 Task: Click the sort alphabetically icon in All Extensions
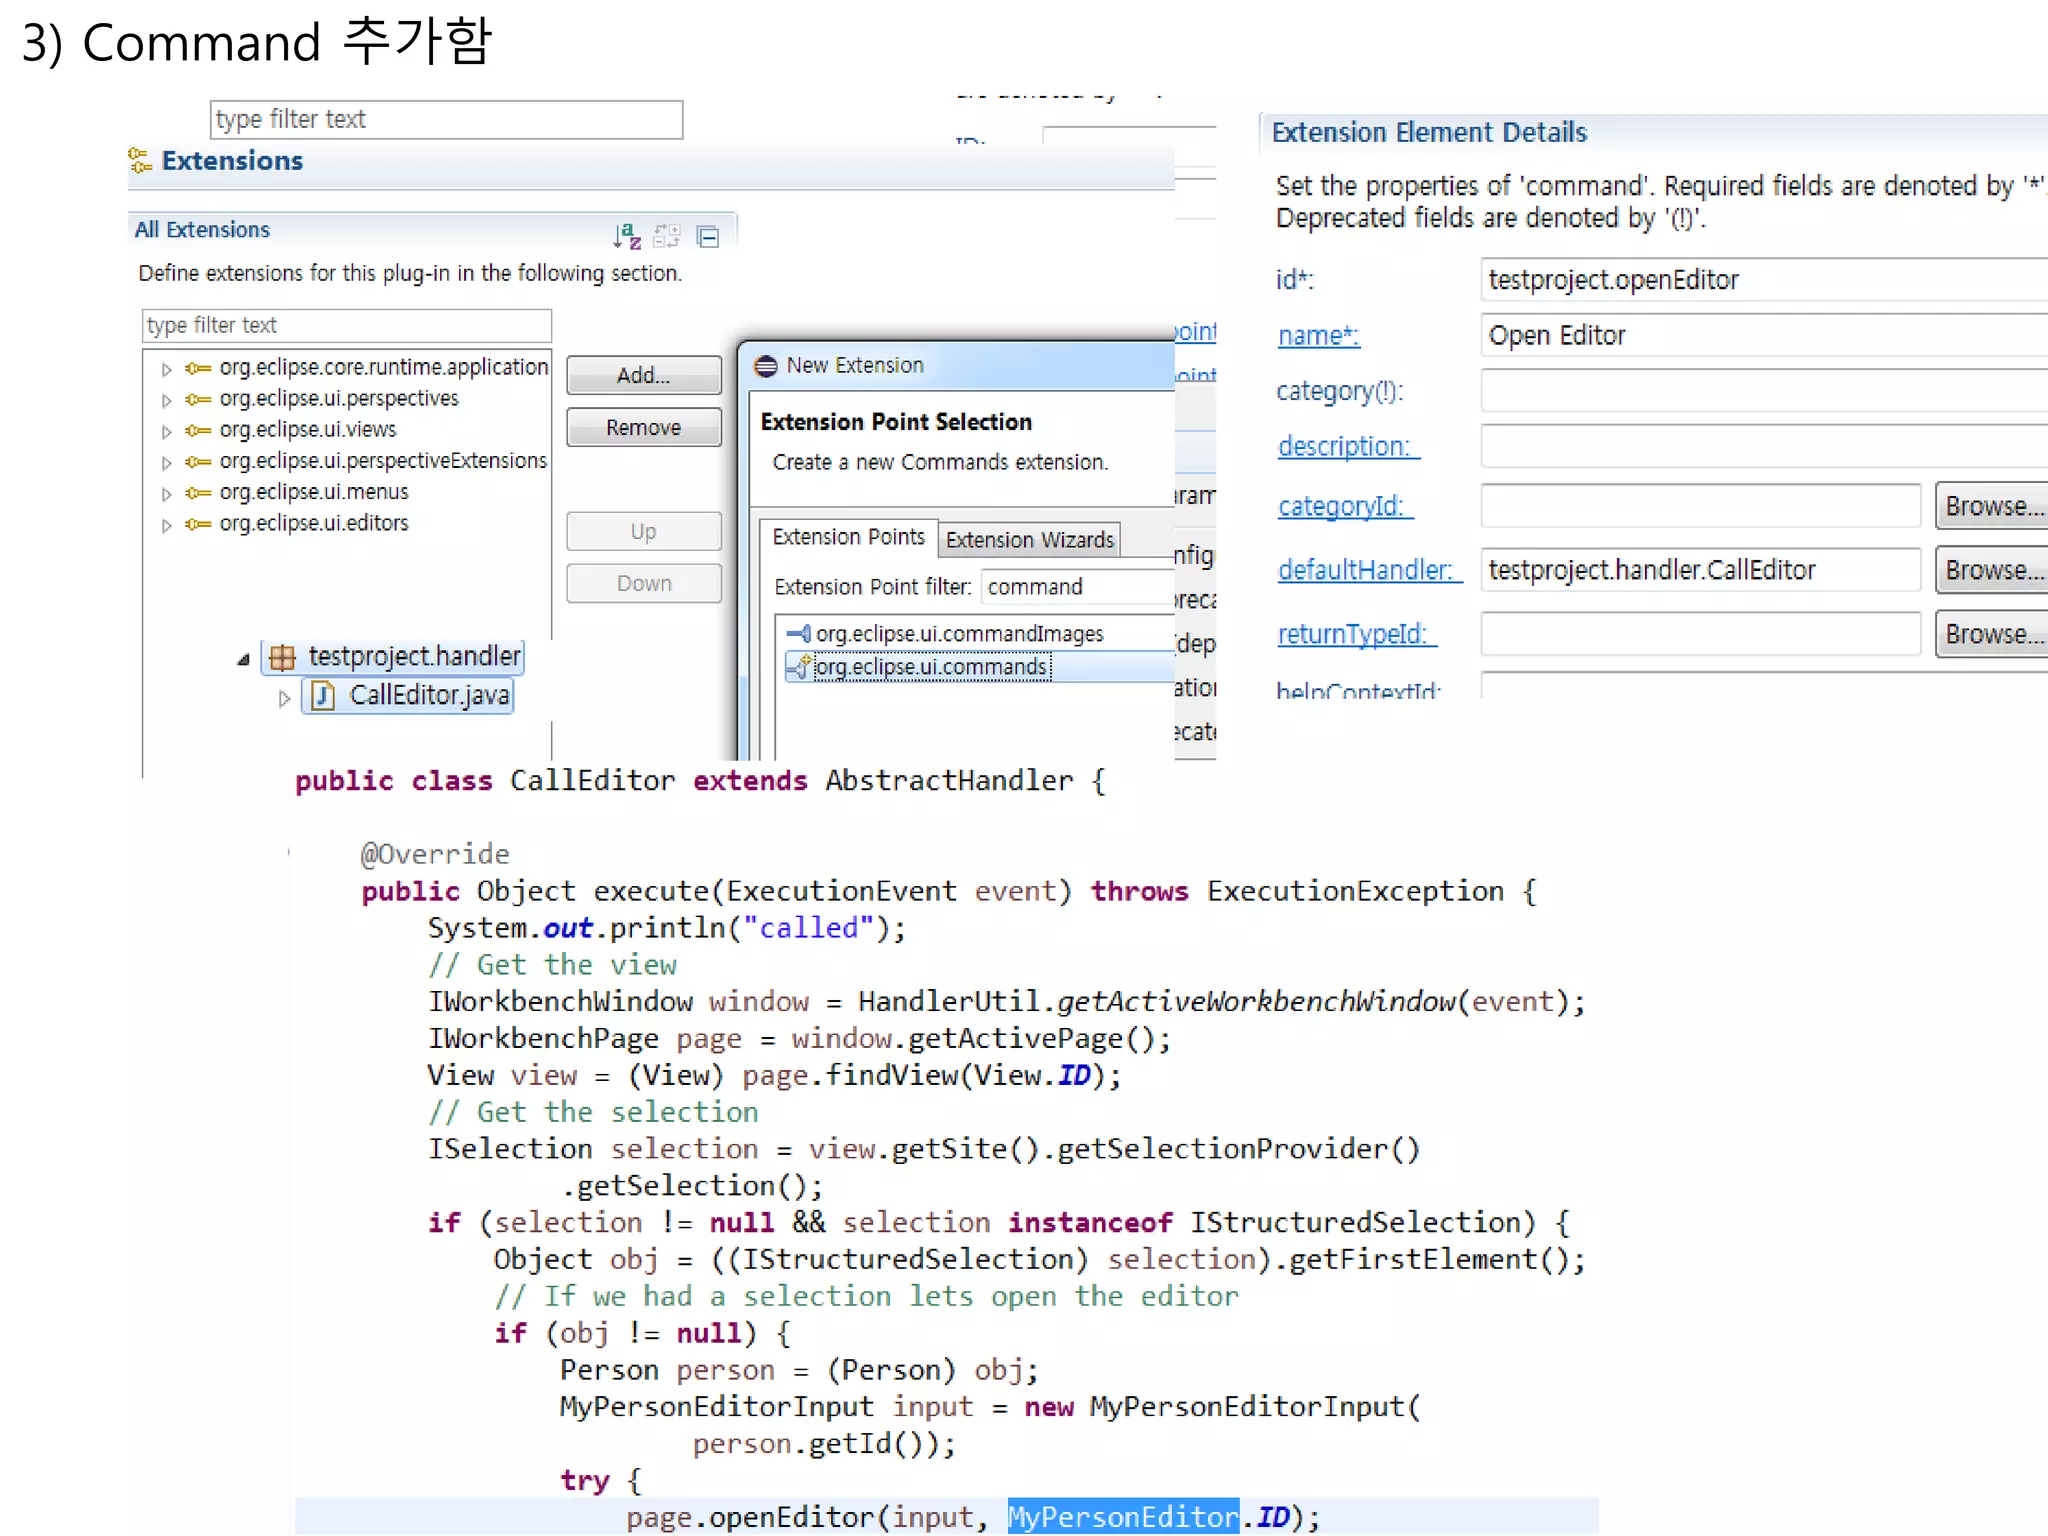click(x=627, y=236)
